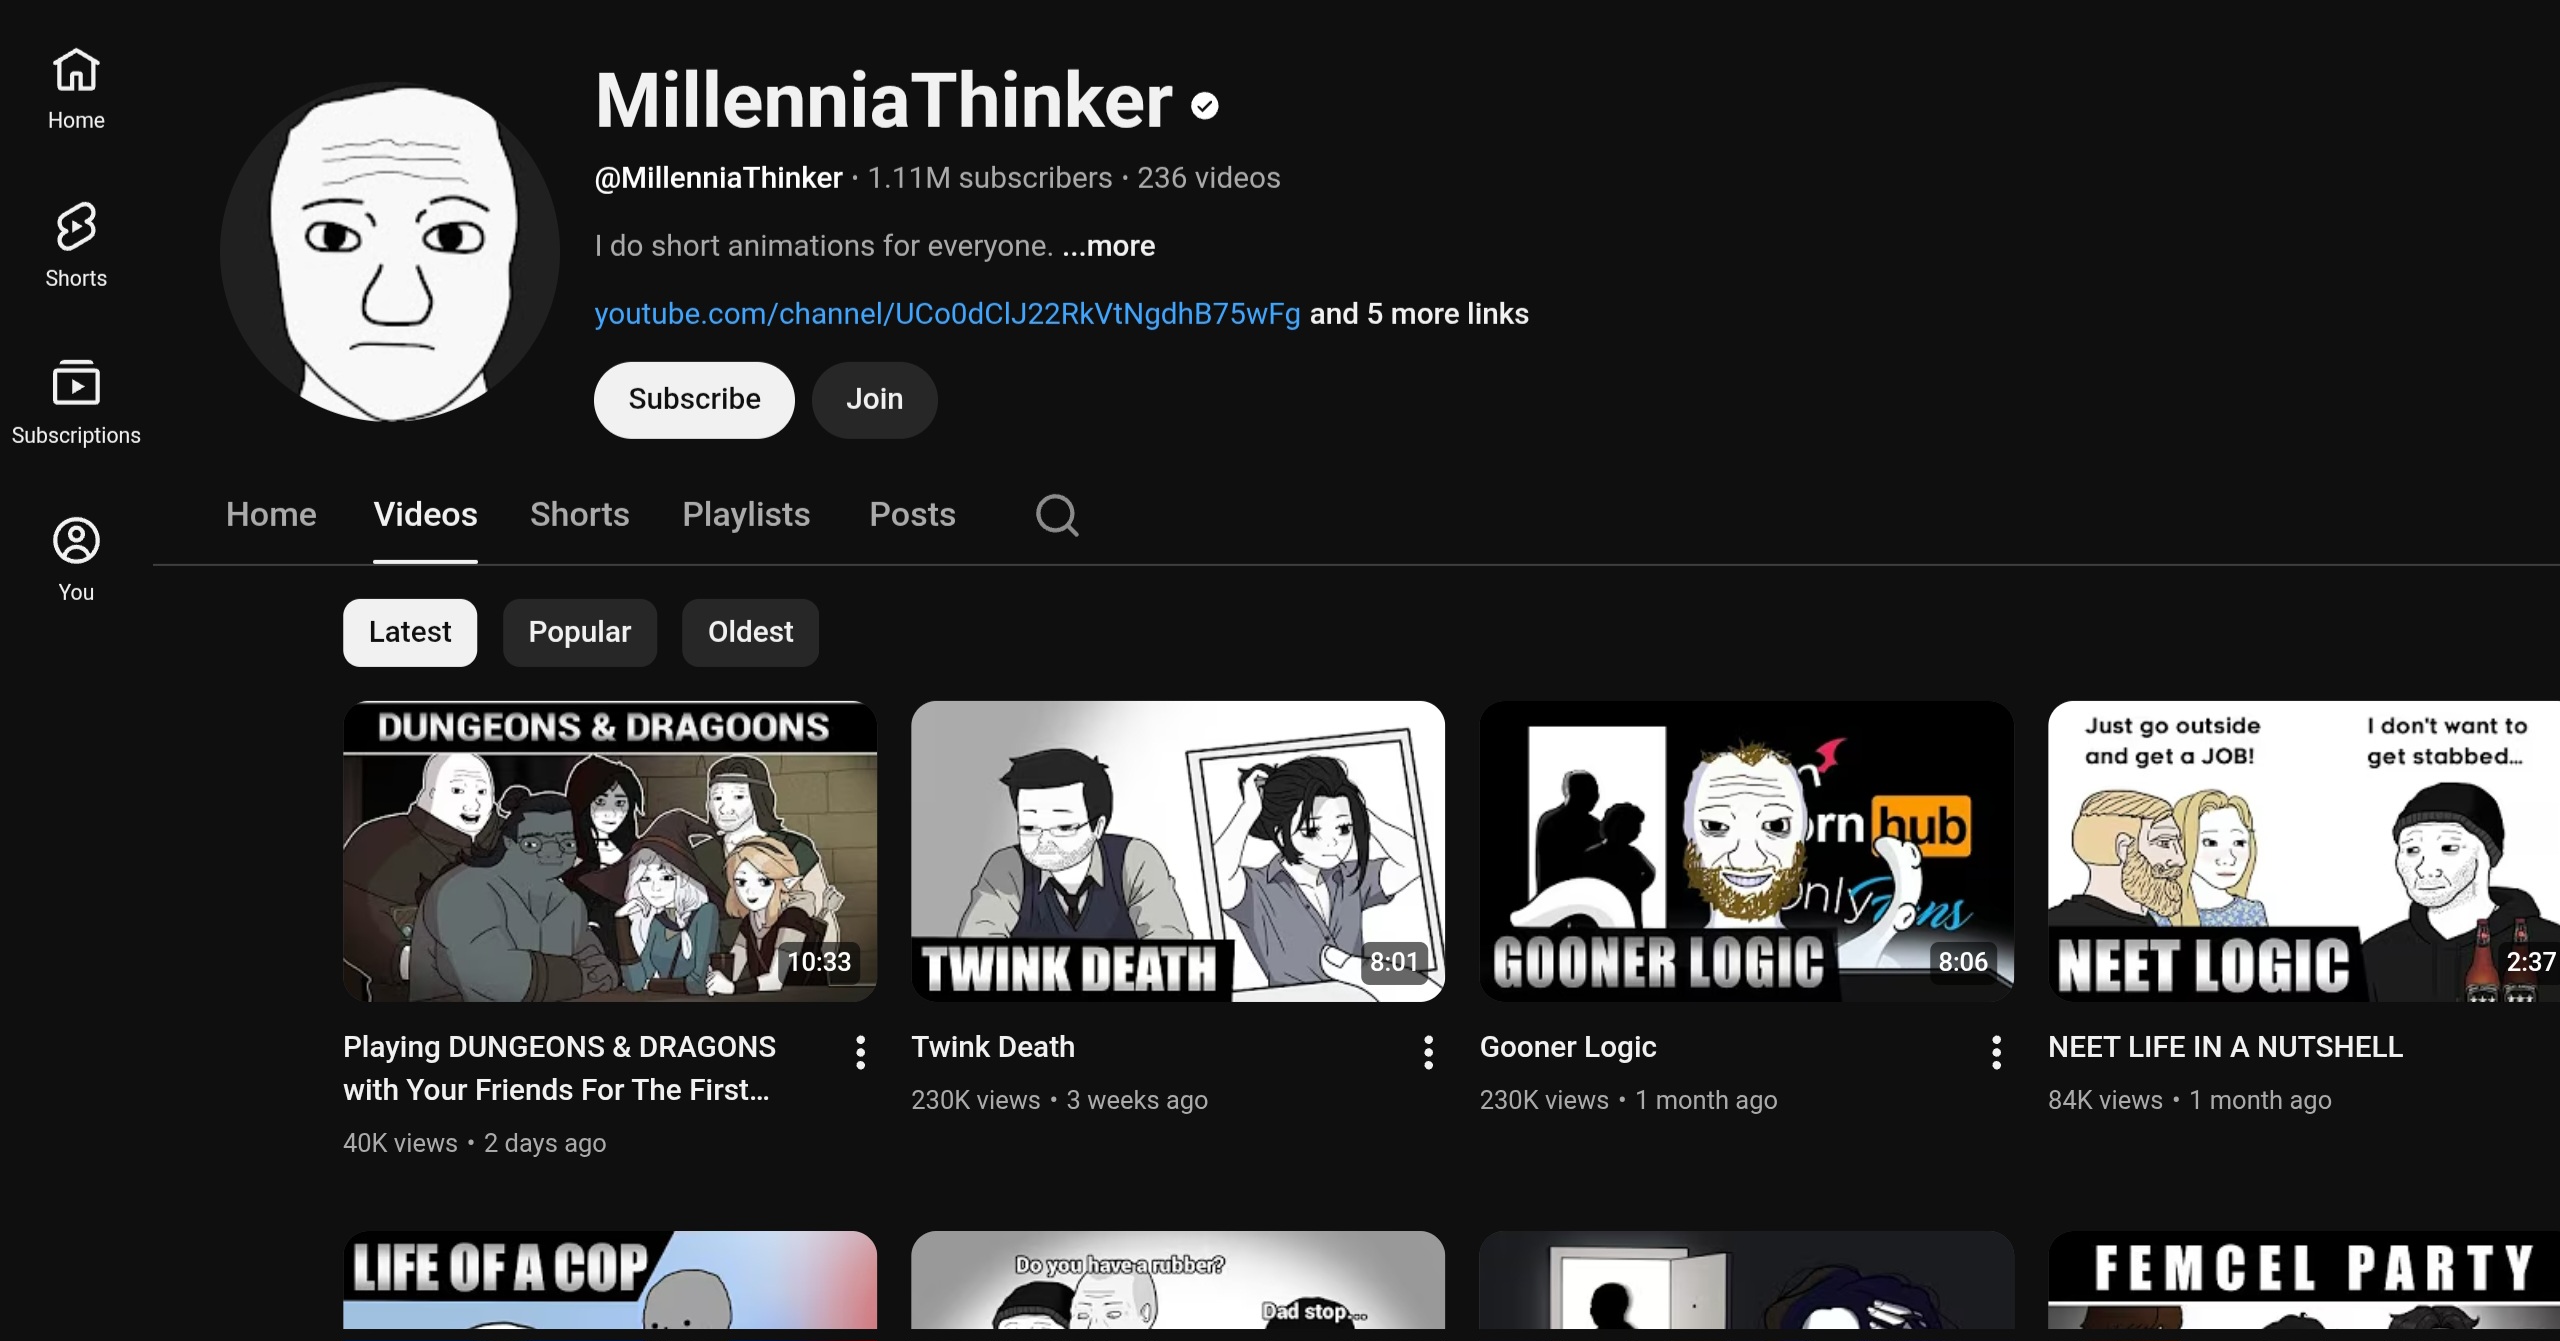Open options menu for Twink Death video
The height and width of the screenshot is (1341, 2560).
[1428, 1052]
